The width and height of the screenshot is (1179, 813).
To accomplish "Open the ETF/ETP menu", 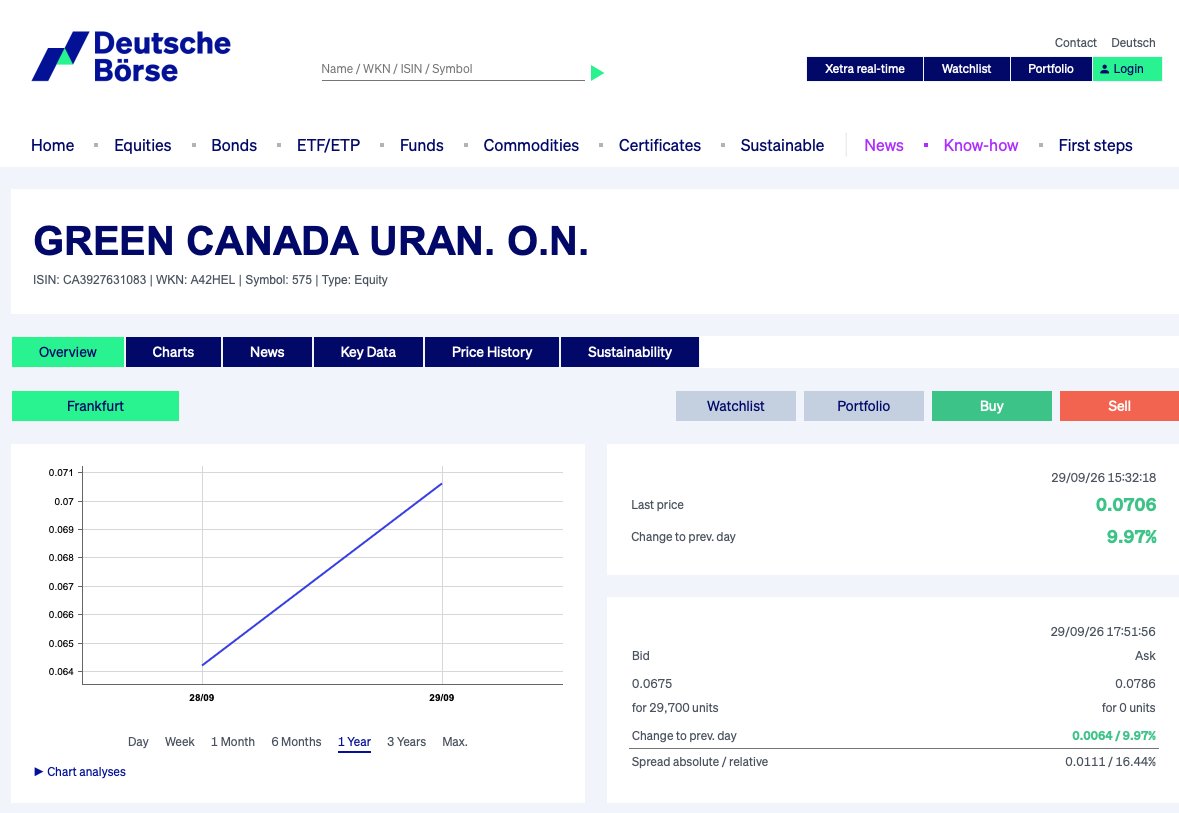I will [x=329, y=145].
